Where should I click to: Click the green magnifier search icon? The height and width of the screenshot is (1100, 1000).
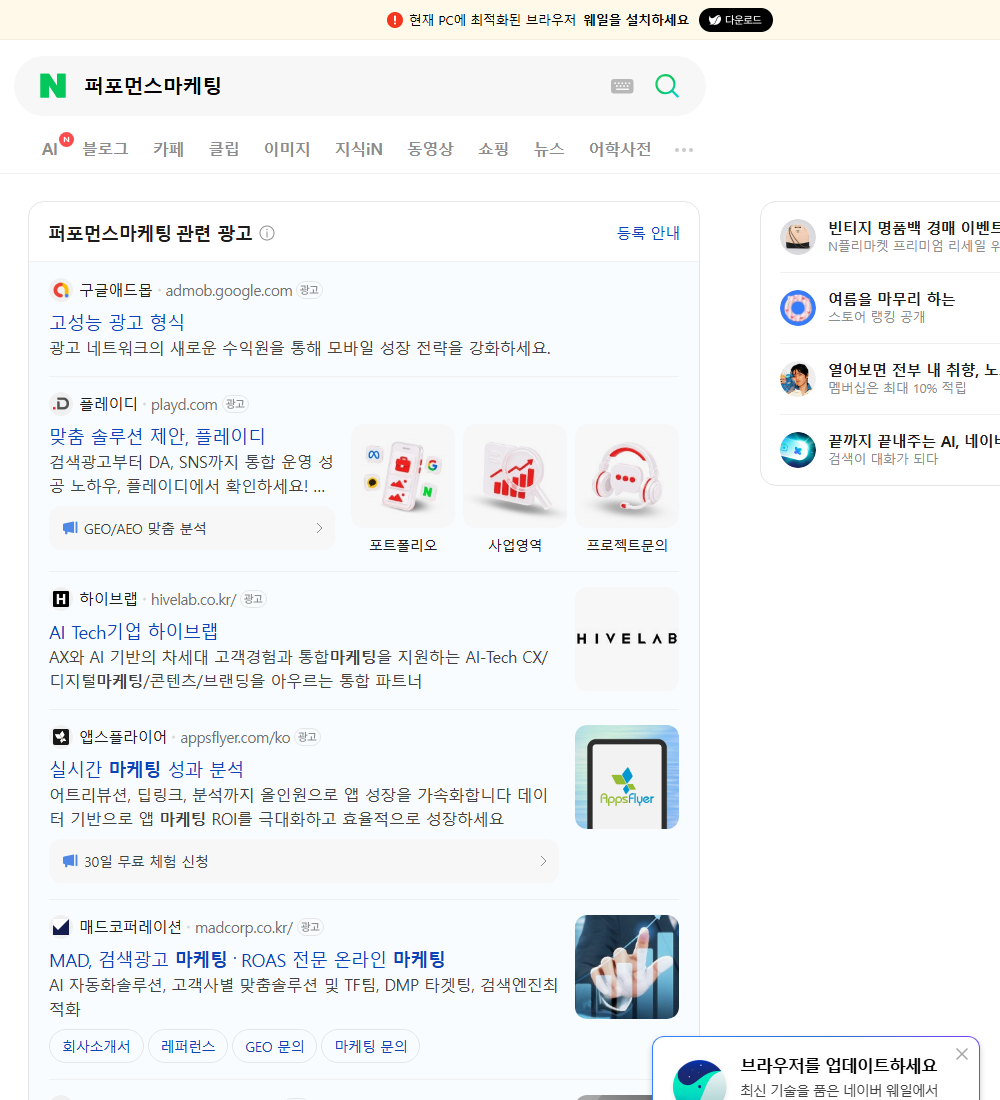click(x=667, y=86)
